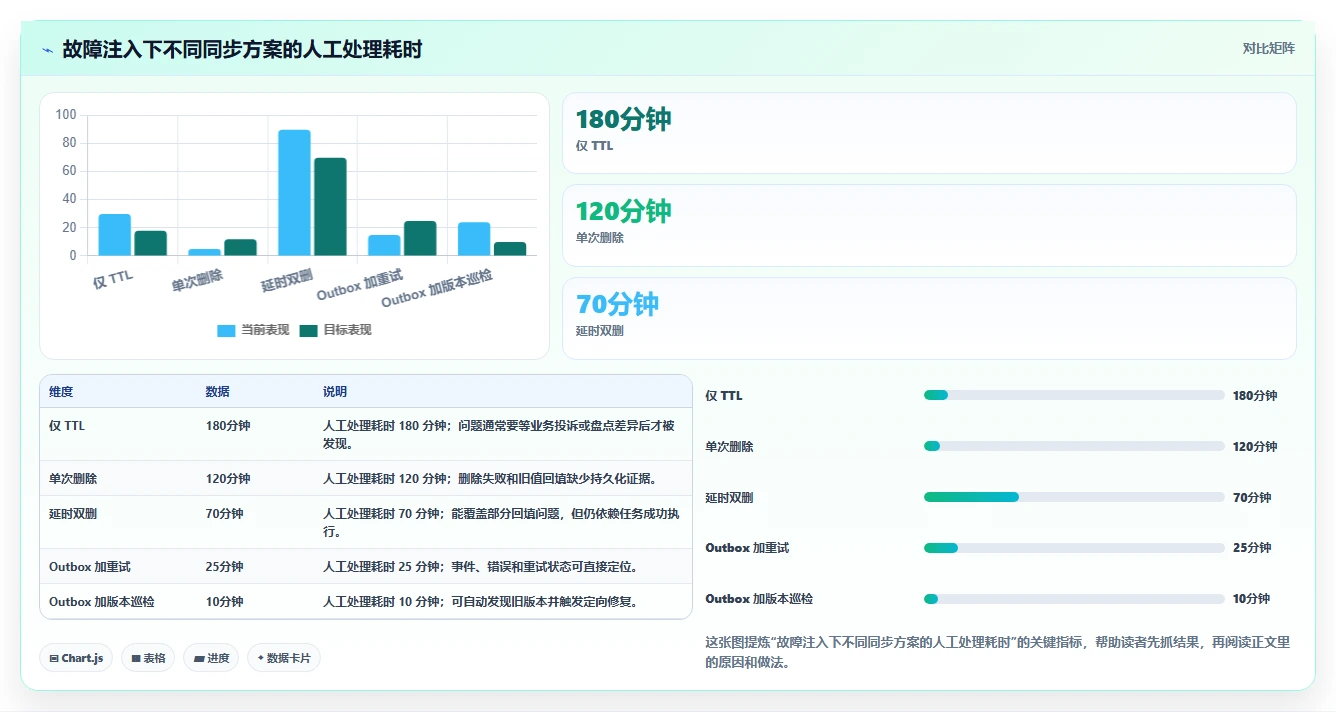Click the blue 仅 TTL chart bar
Viewport: 1336px width, 712px height.
click(115, 235)
